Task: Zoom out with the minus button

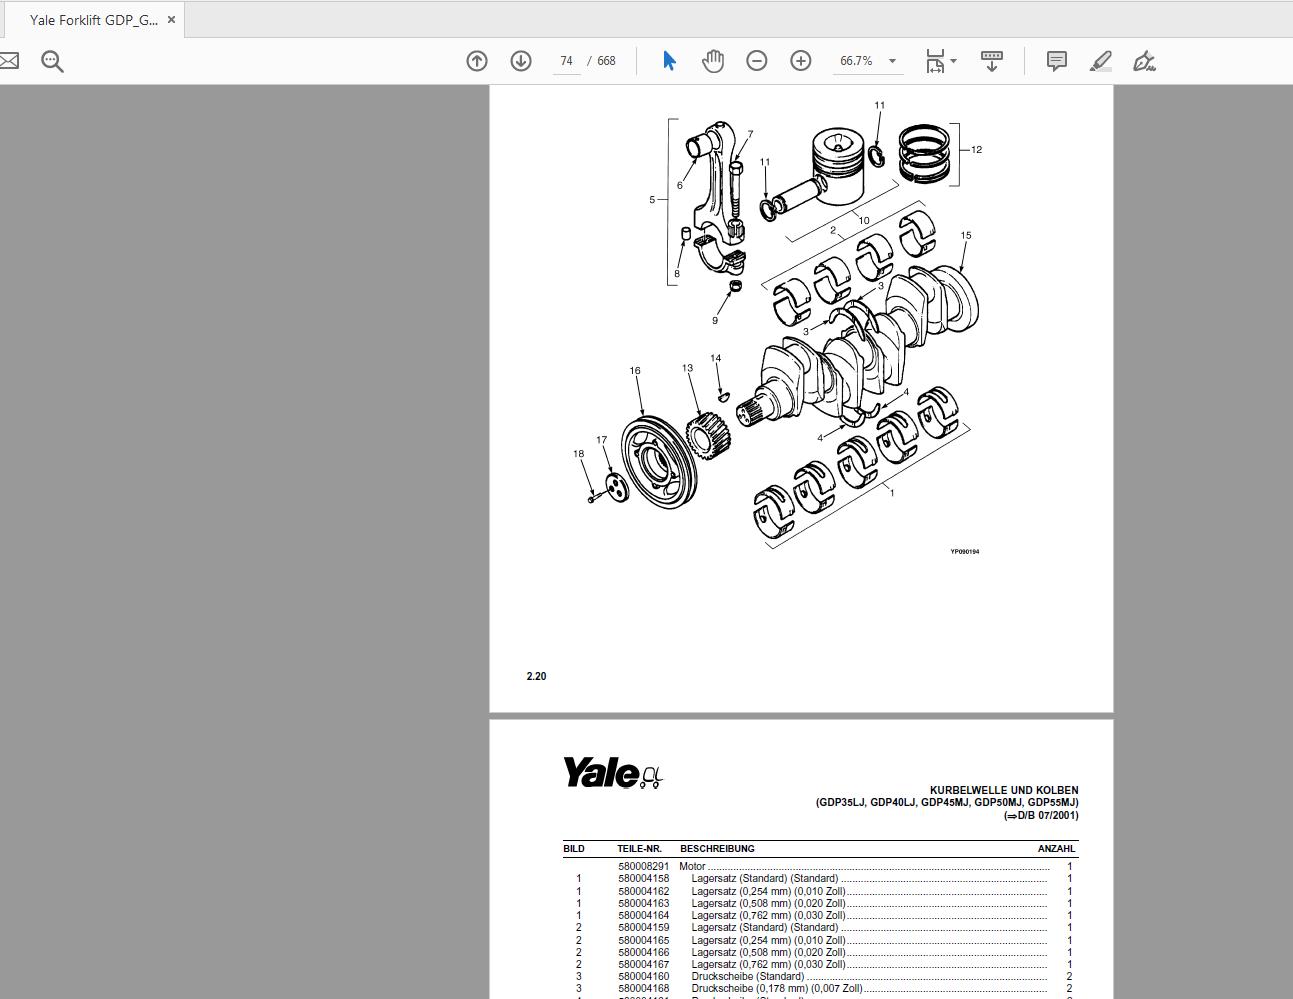Action: [x=757, y=61]
